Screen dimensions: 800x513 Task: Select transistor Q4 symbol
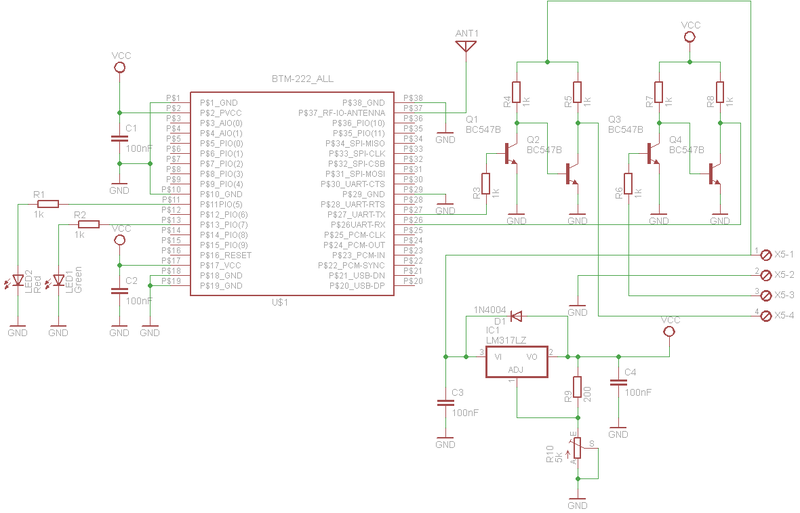coord(714,174)
